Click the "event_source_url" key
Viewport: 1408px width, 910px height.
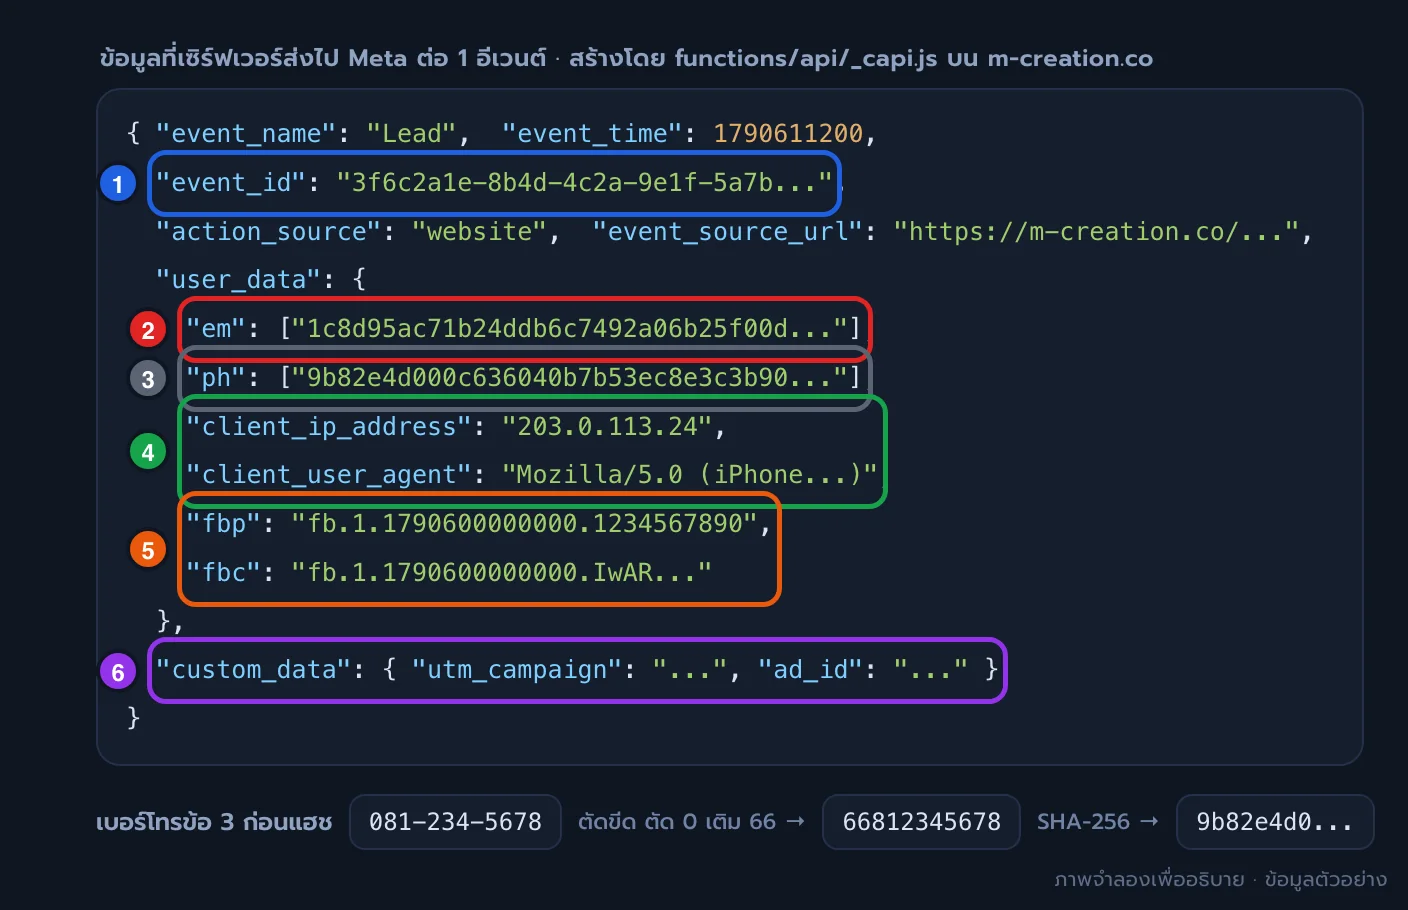click(727, 232)
